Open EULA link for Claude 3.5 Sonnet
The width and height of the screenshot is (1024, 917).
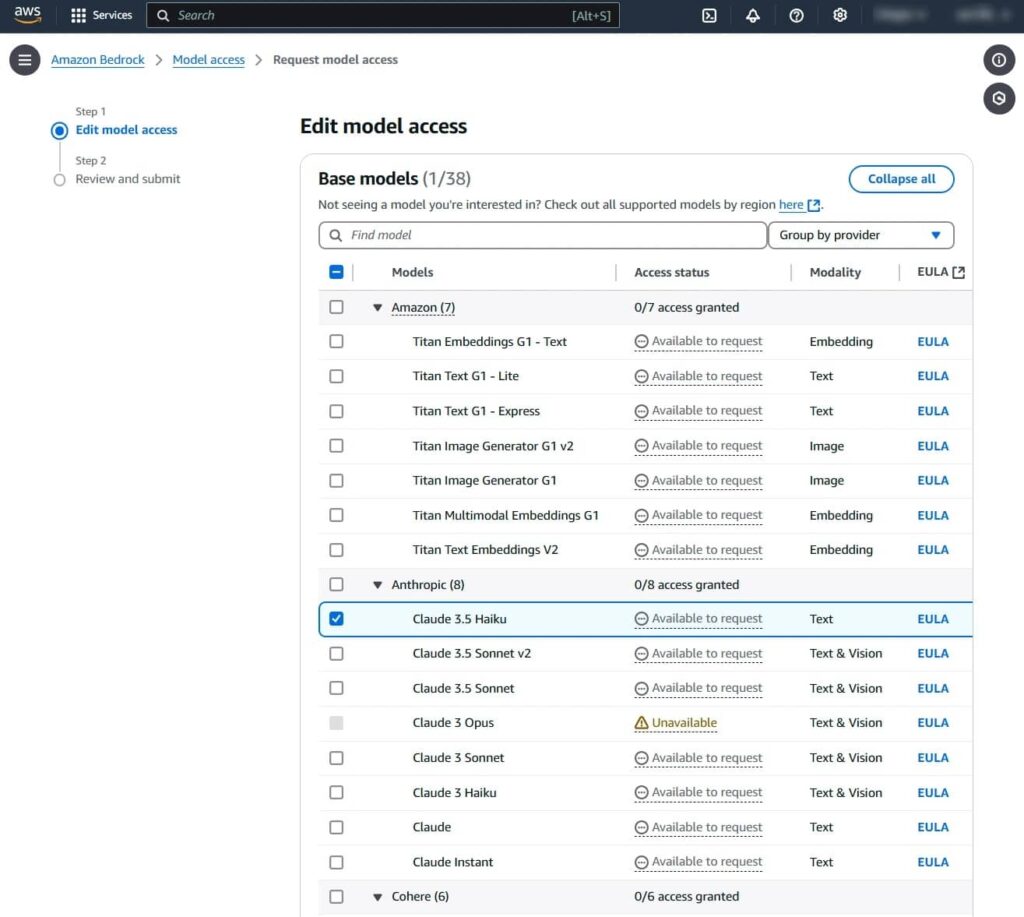click(932, 688)
